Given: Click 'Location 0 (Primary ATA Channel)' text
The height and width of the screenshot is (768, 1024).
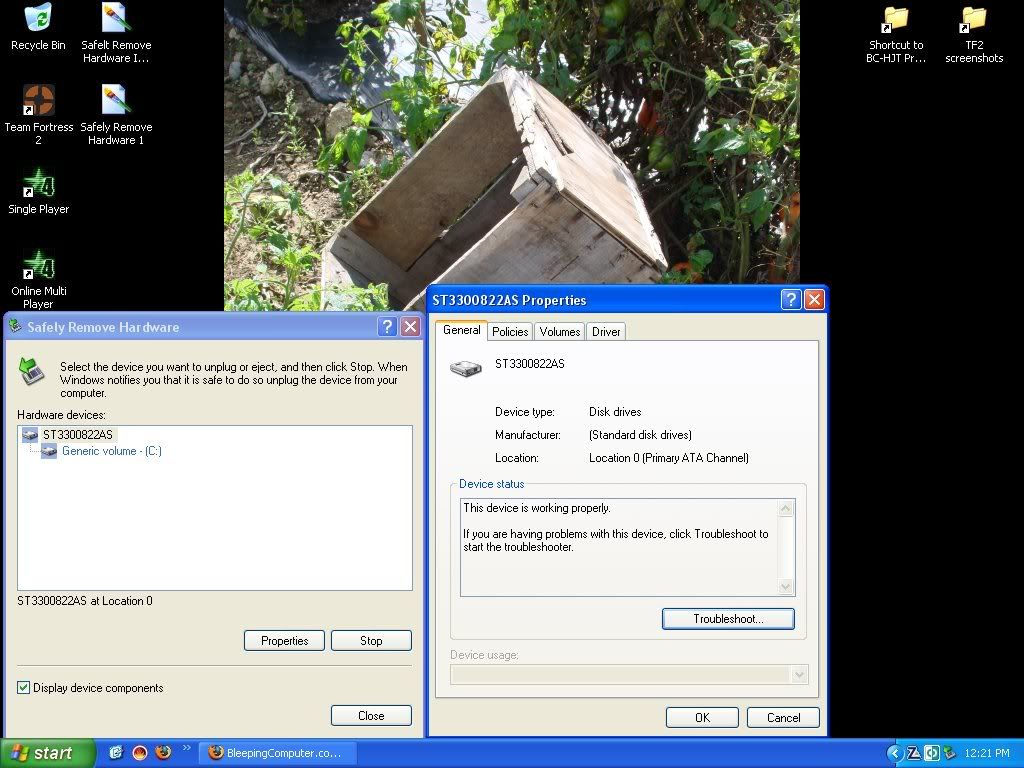Looking at the screenshot, I should click(669, 458).
